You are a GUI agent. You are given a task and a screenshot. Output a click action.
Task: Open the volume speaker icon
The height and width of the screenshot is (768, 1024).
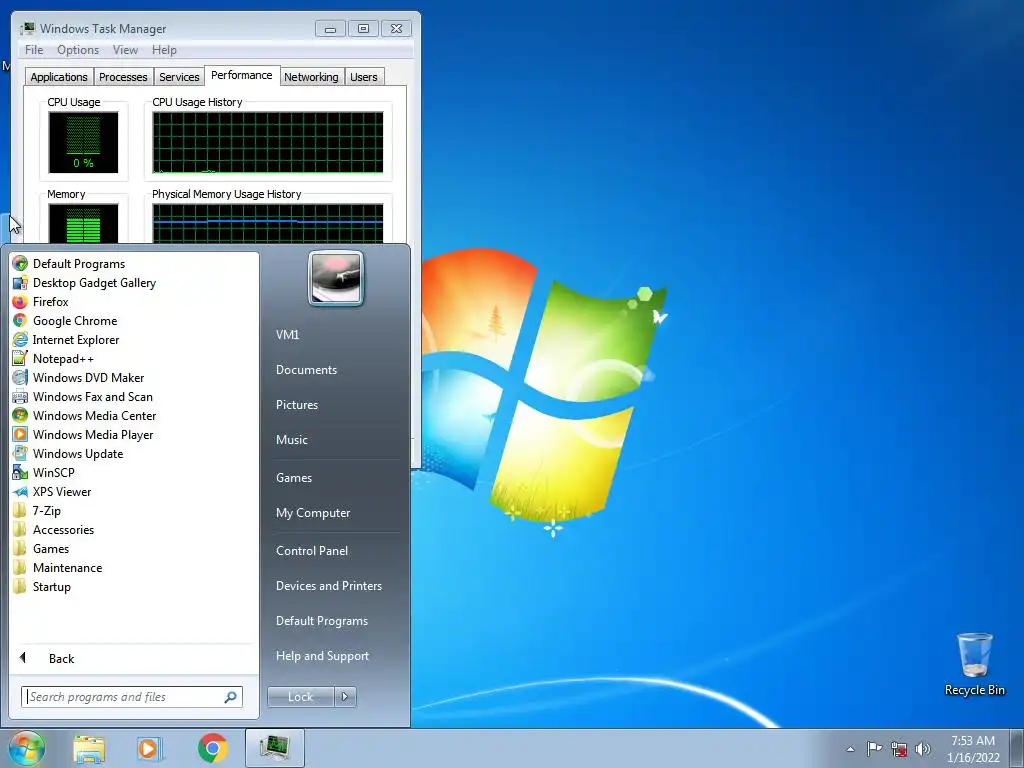point(923,749)
